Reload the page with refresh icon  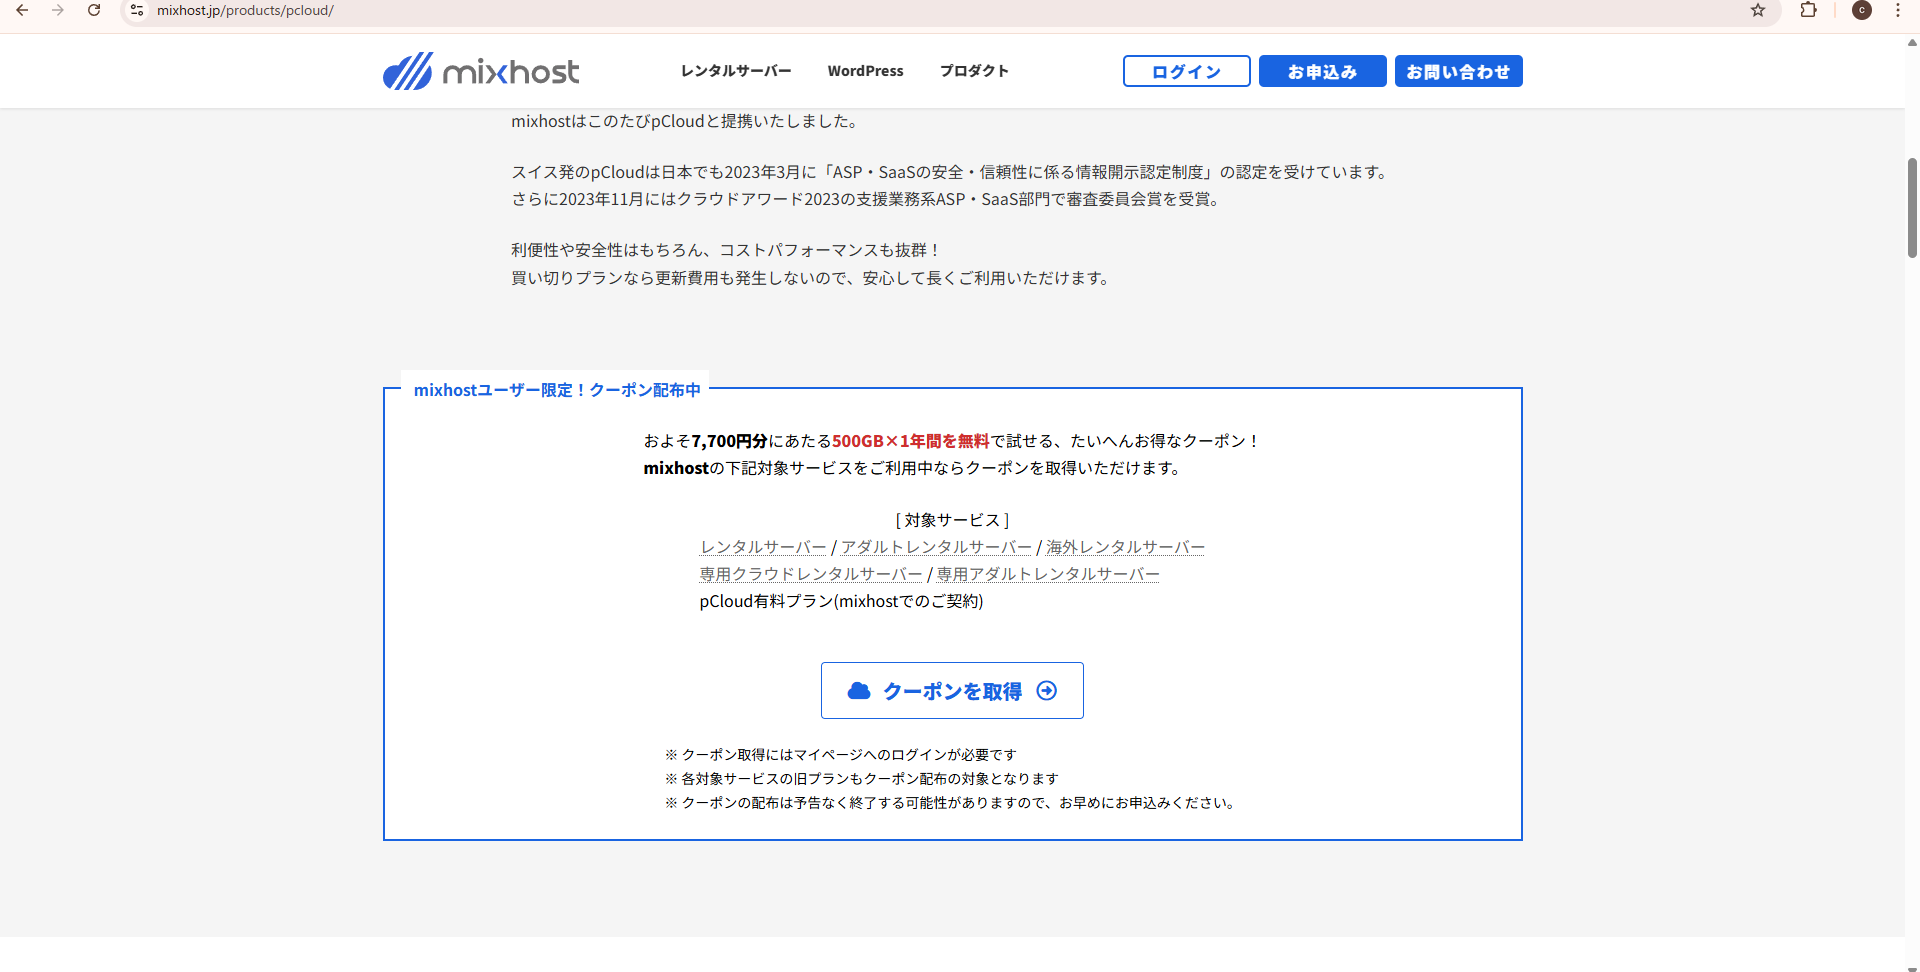94,10
